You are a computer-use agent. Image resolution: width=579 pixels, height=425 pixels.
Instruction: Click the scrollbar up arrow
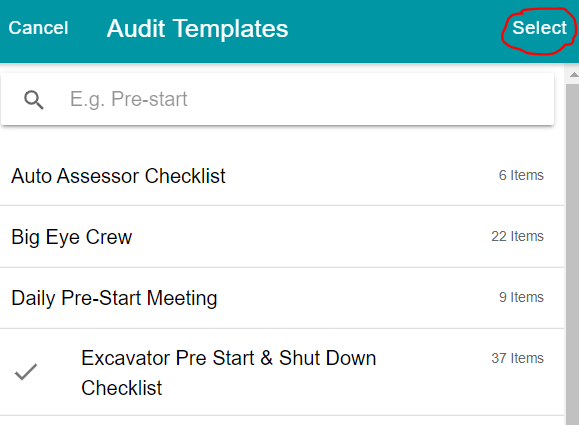(573, 75)
